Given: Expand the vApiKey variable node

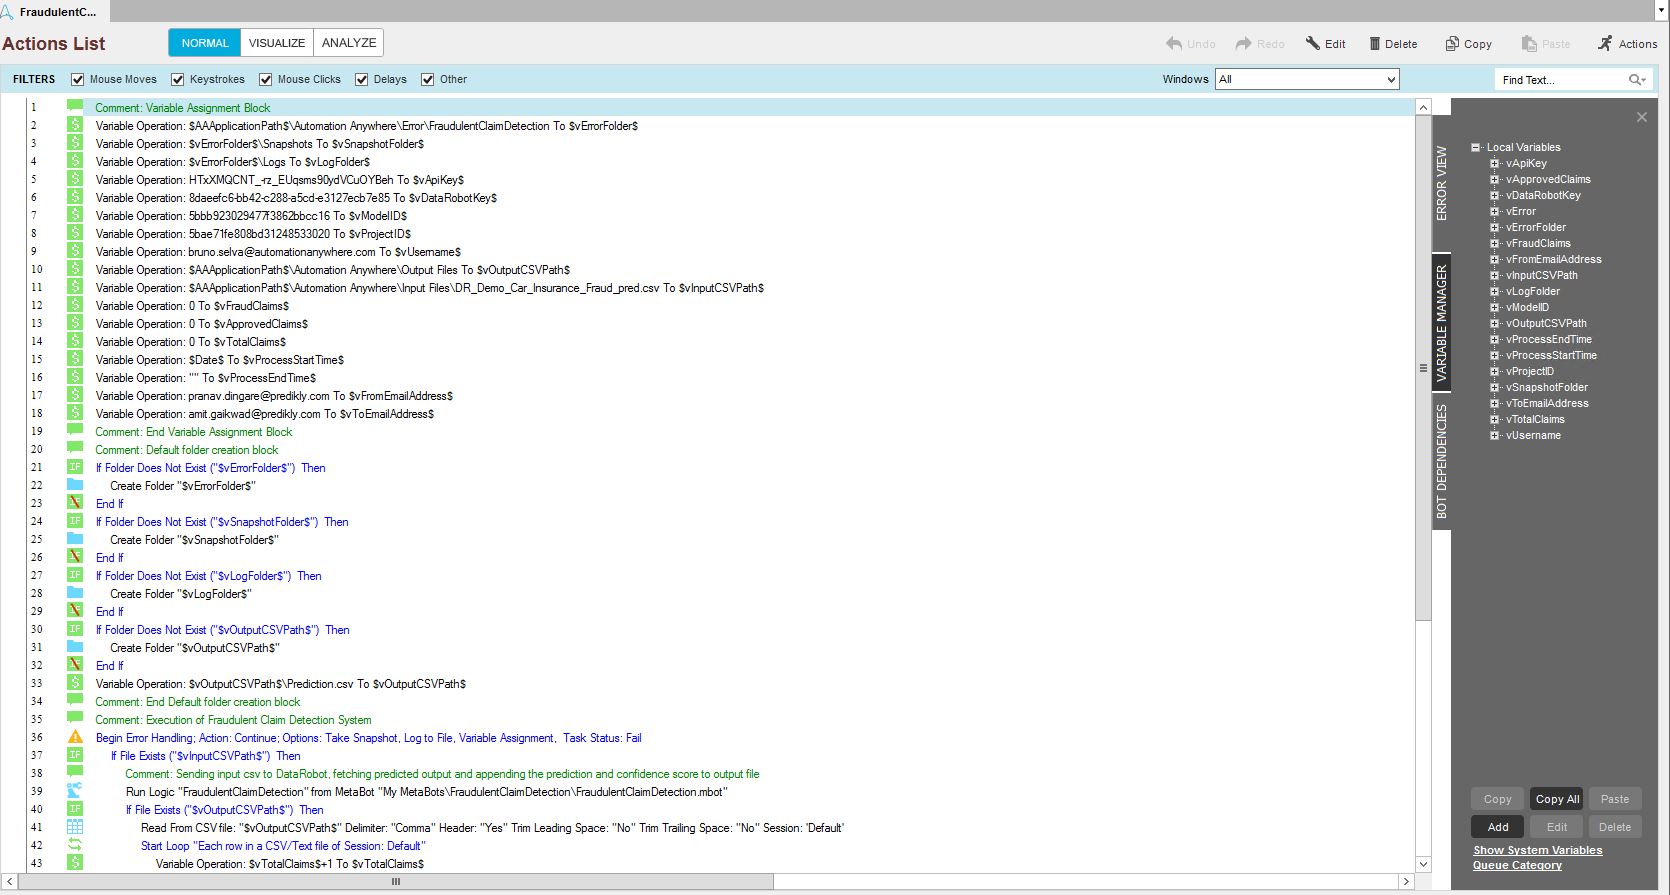Looking at the screenshot, I should [x=1495, y=164].
